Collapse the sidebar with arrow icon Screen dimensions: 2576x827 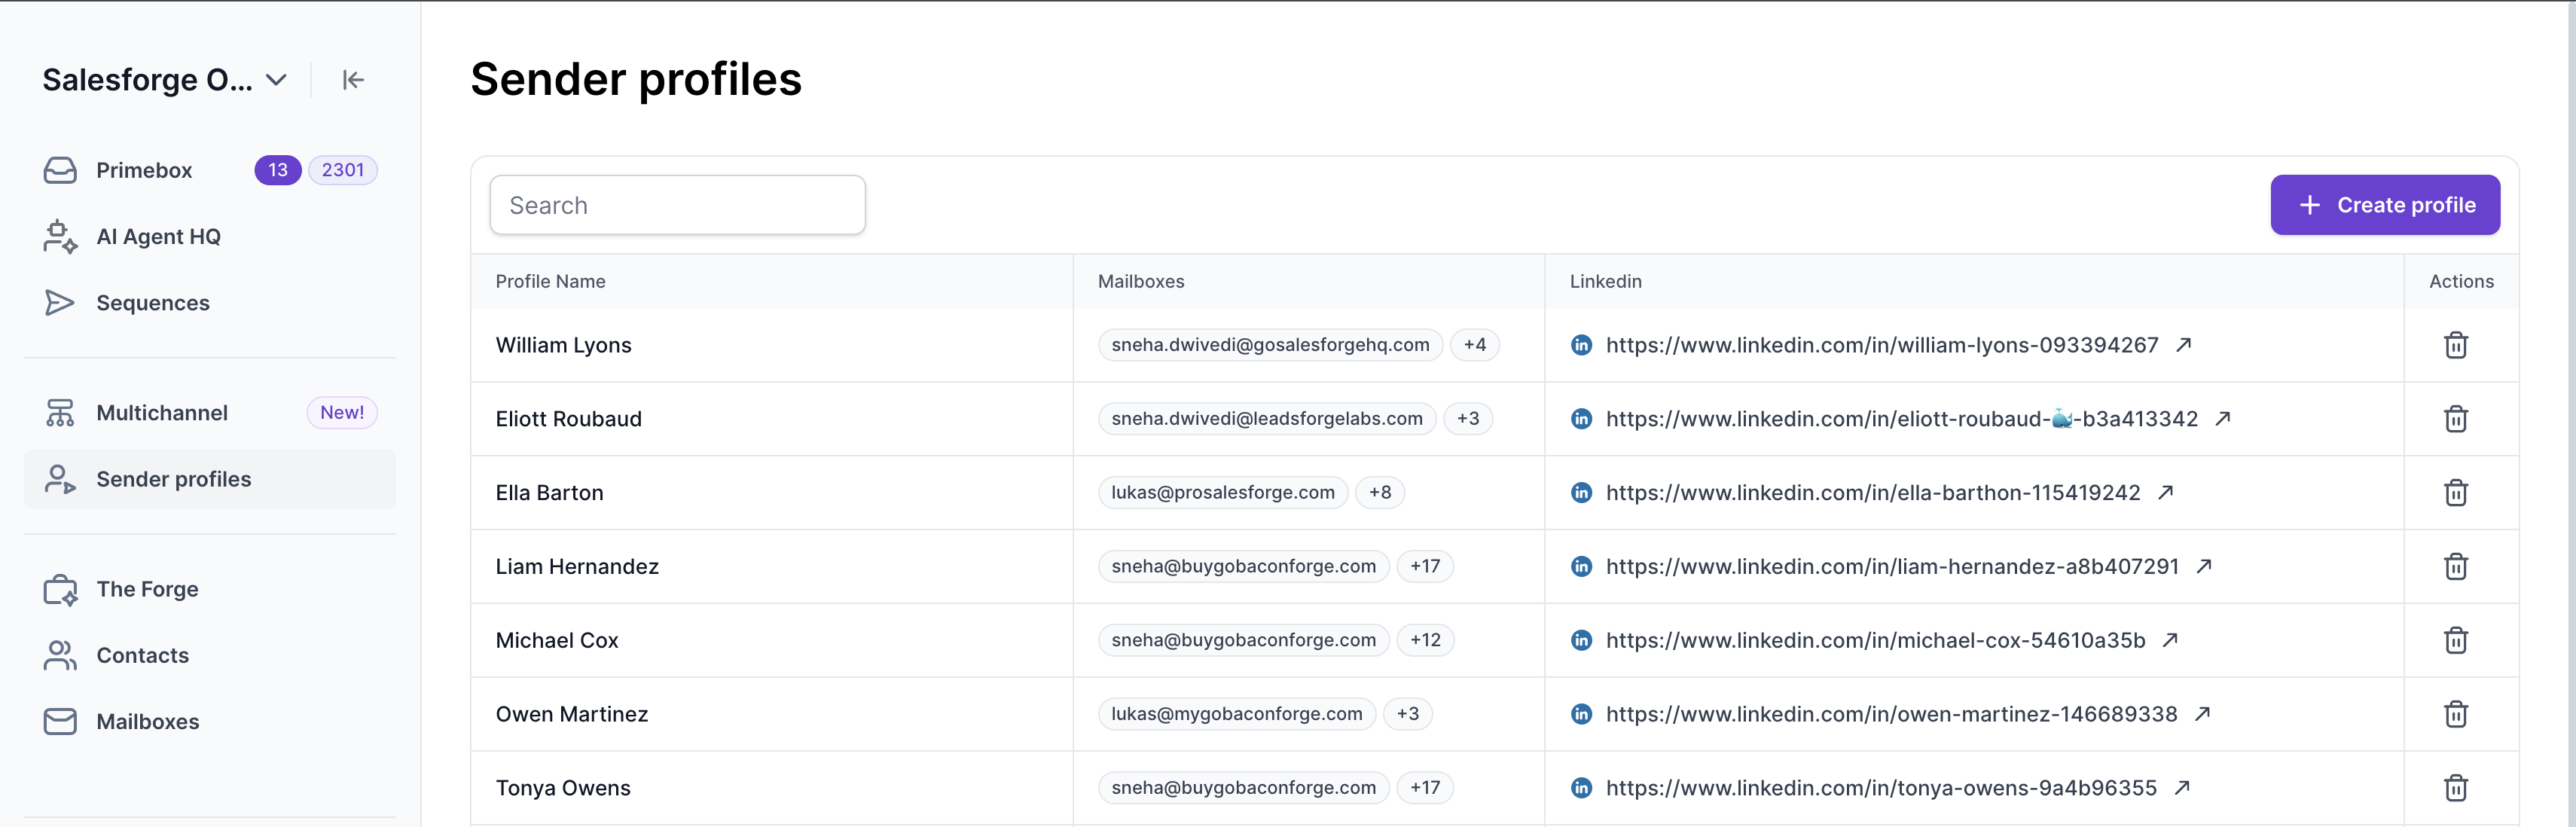pyautogui.click(x=353, y=80)
